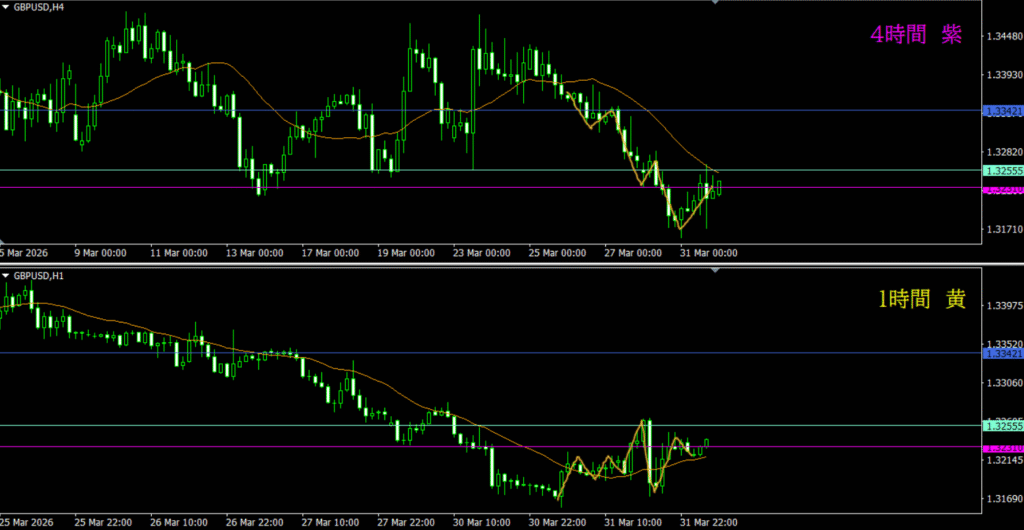Click the 1.33975 level on H1 price scale
Screen dimensions: 1024x530
1003,305
